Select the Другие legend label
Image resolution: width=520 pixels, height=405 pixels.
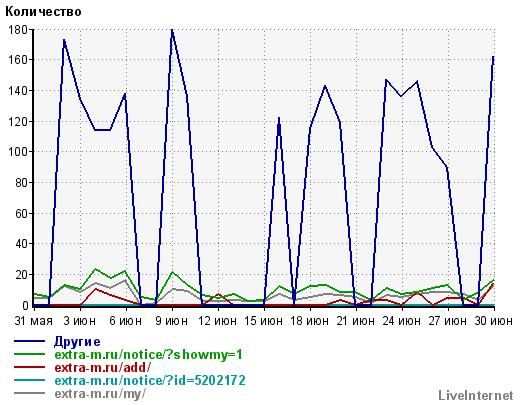[77, 342]
